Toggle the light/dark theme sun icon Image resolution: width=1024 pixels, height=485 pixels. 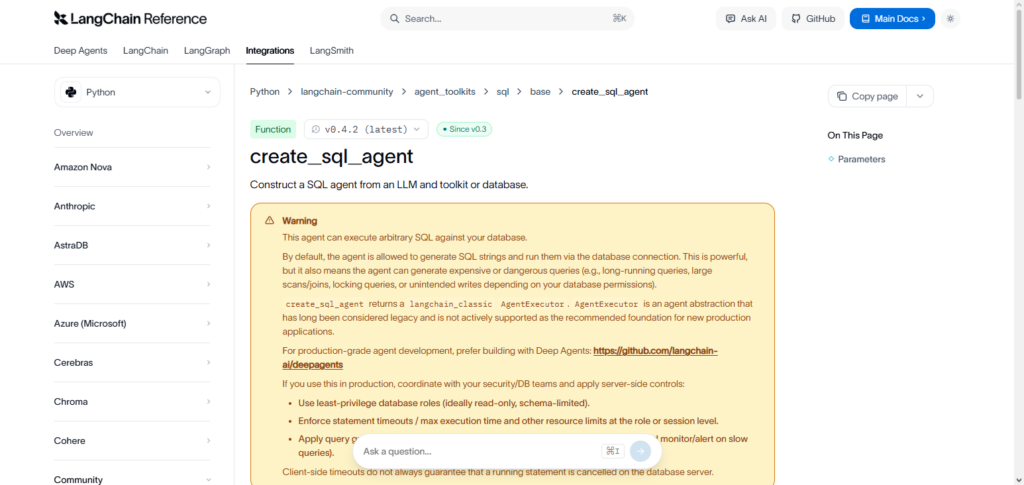tap(950, 19)
